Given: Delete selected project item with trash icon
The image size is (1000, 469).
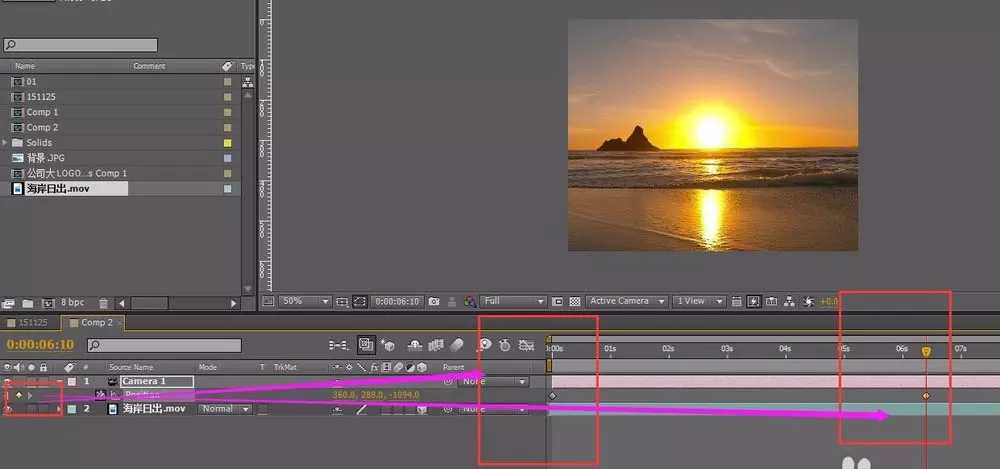Looking at the screenshot, I should click(x=103, y=304).
